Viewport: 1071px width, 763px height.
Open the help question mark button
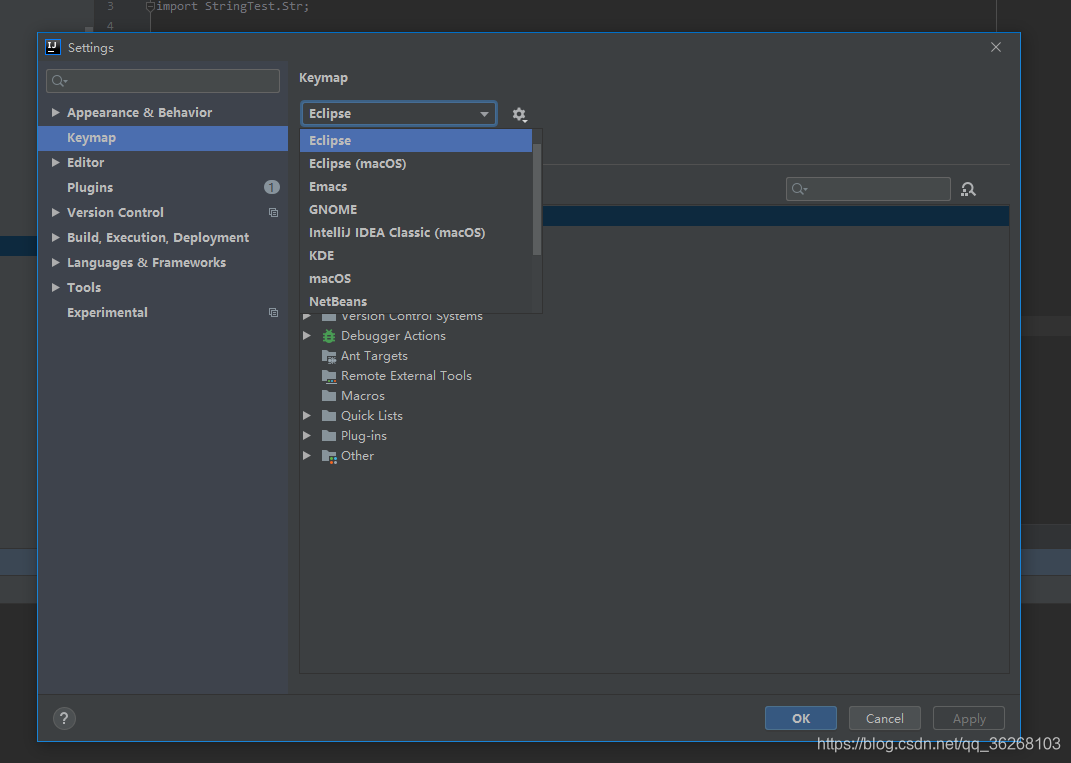(64, 718)
